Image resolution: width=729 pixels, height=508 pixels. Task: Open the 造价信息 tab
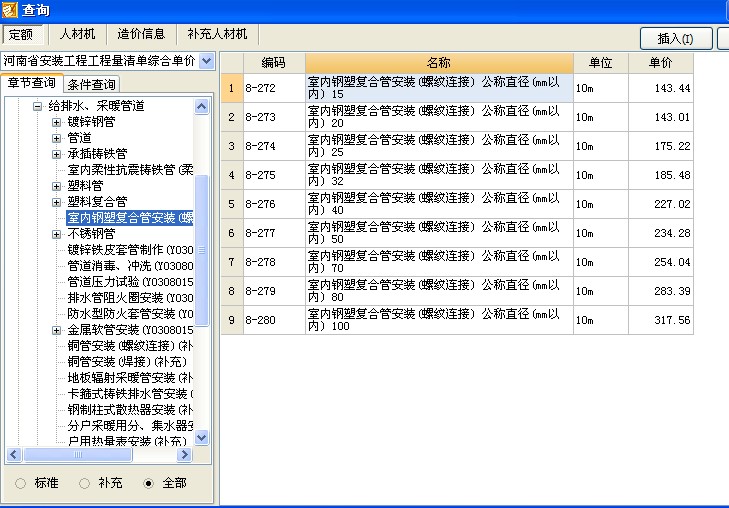click(x=141, y=34)
